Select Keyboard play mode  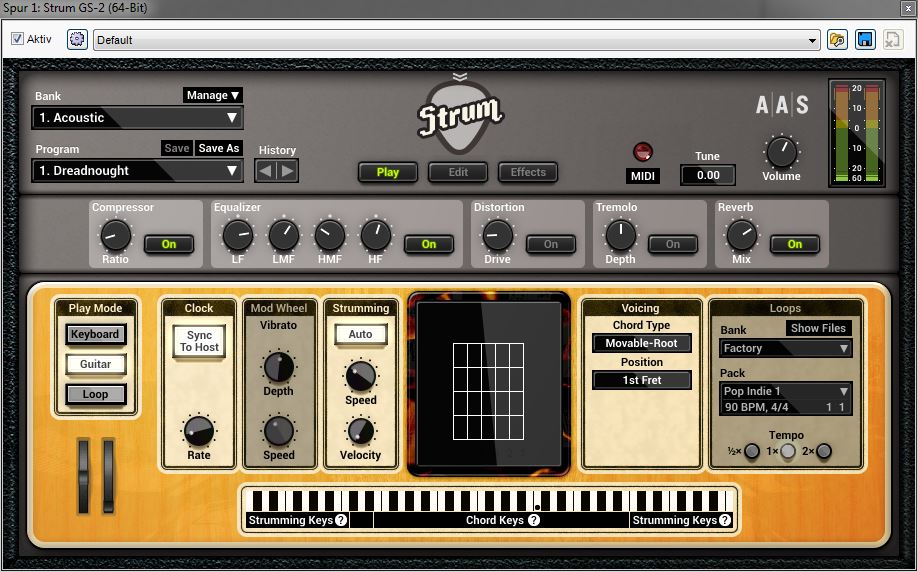(95, 334)
